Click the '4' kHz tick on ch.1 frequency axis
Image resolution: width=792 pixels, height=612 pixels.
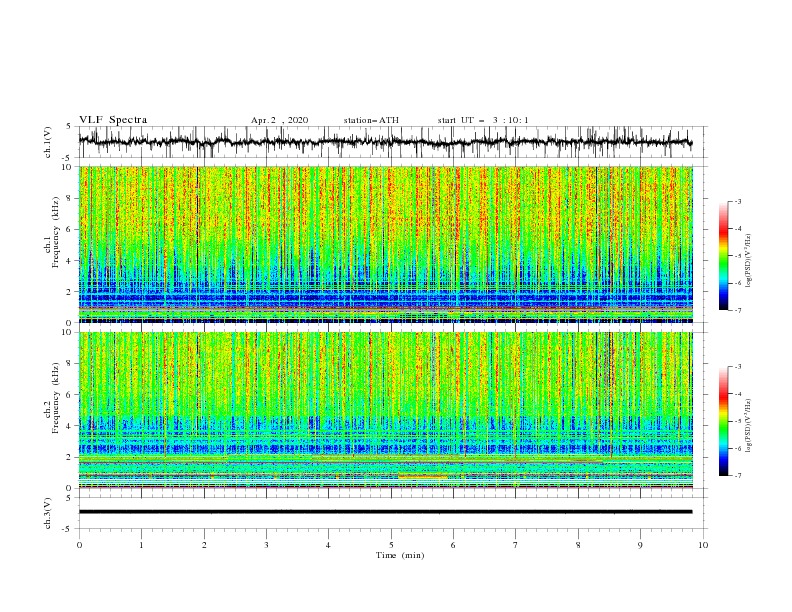(x=70, y=261)
